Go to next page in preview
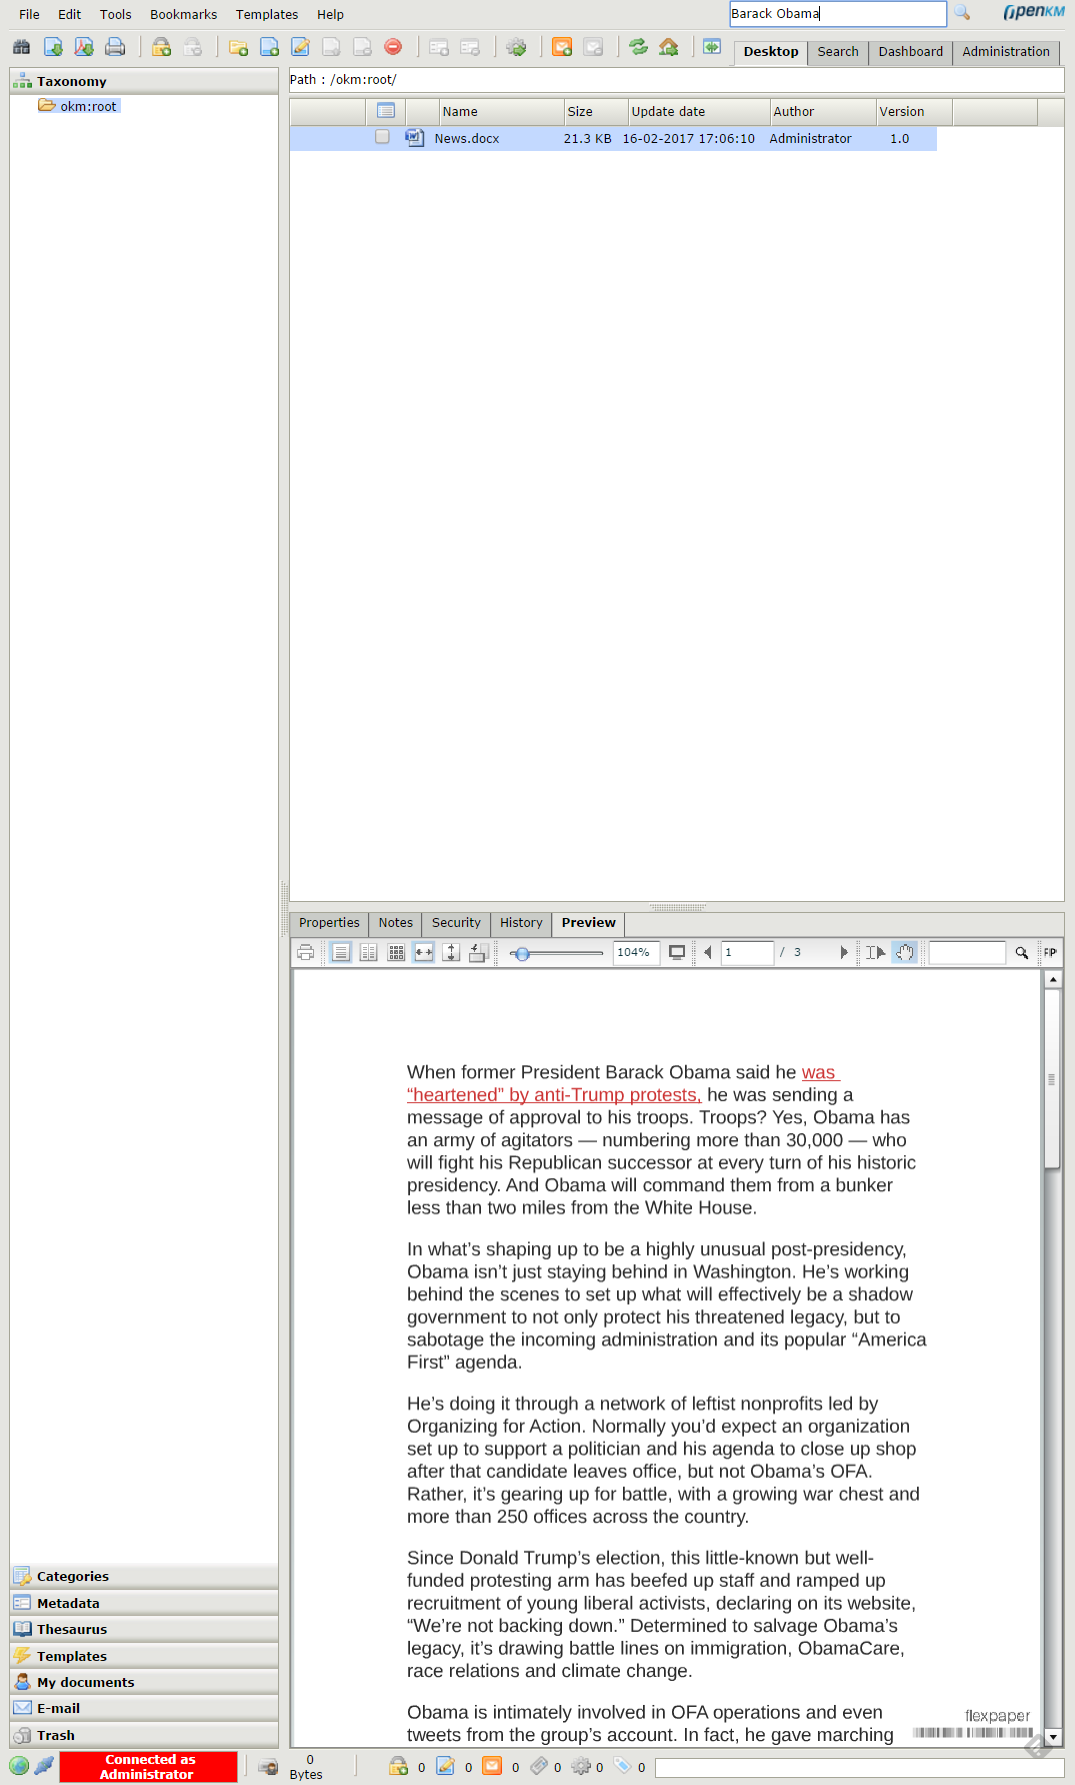 844,953
